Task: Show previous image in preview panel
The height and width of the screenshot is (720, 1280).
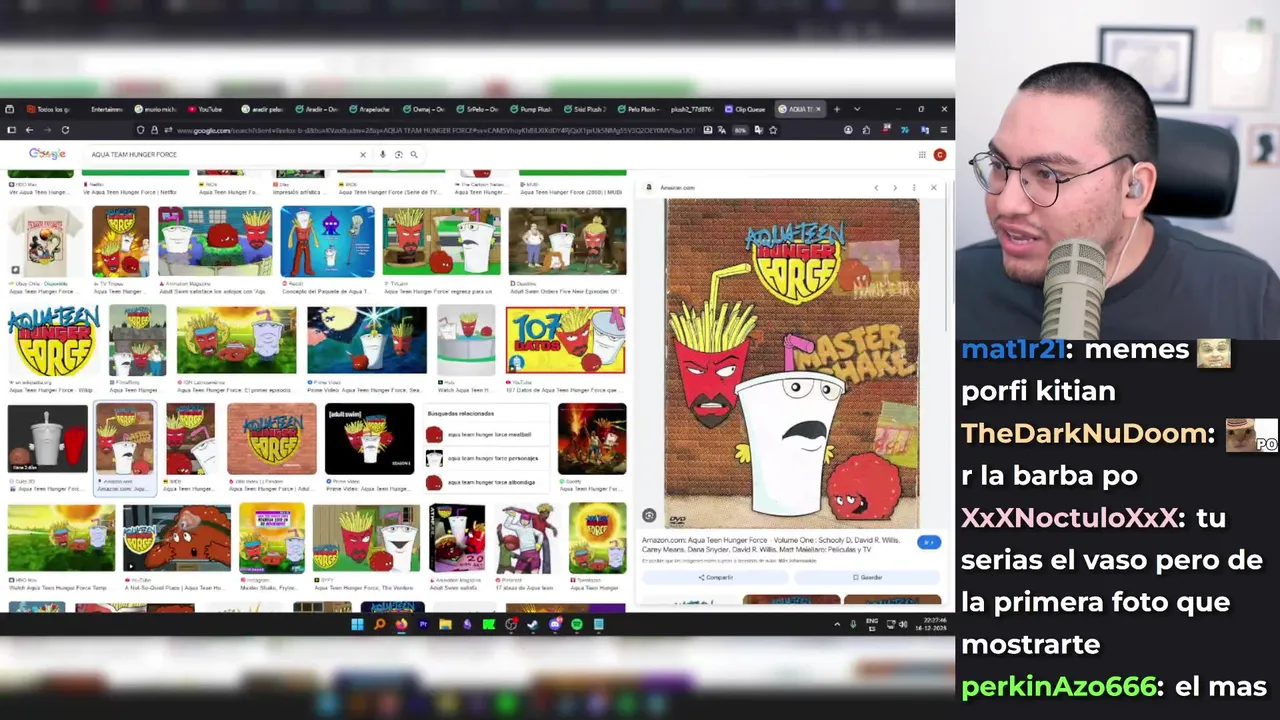Action: [876, 188]
